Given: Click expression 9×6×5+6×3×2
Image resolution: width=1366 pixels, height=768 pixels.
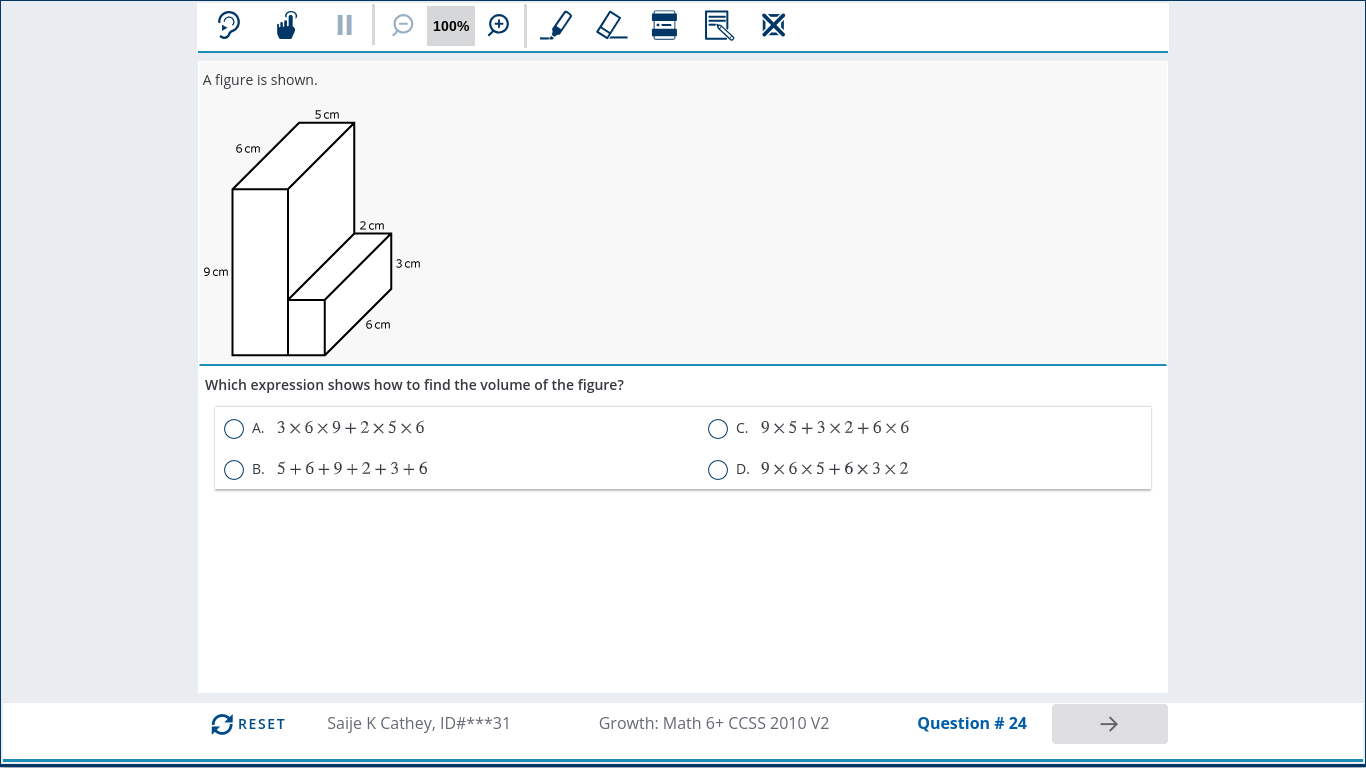Looking at the screenshot, I should click(835, 469).
